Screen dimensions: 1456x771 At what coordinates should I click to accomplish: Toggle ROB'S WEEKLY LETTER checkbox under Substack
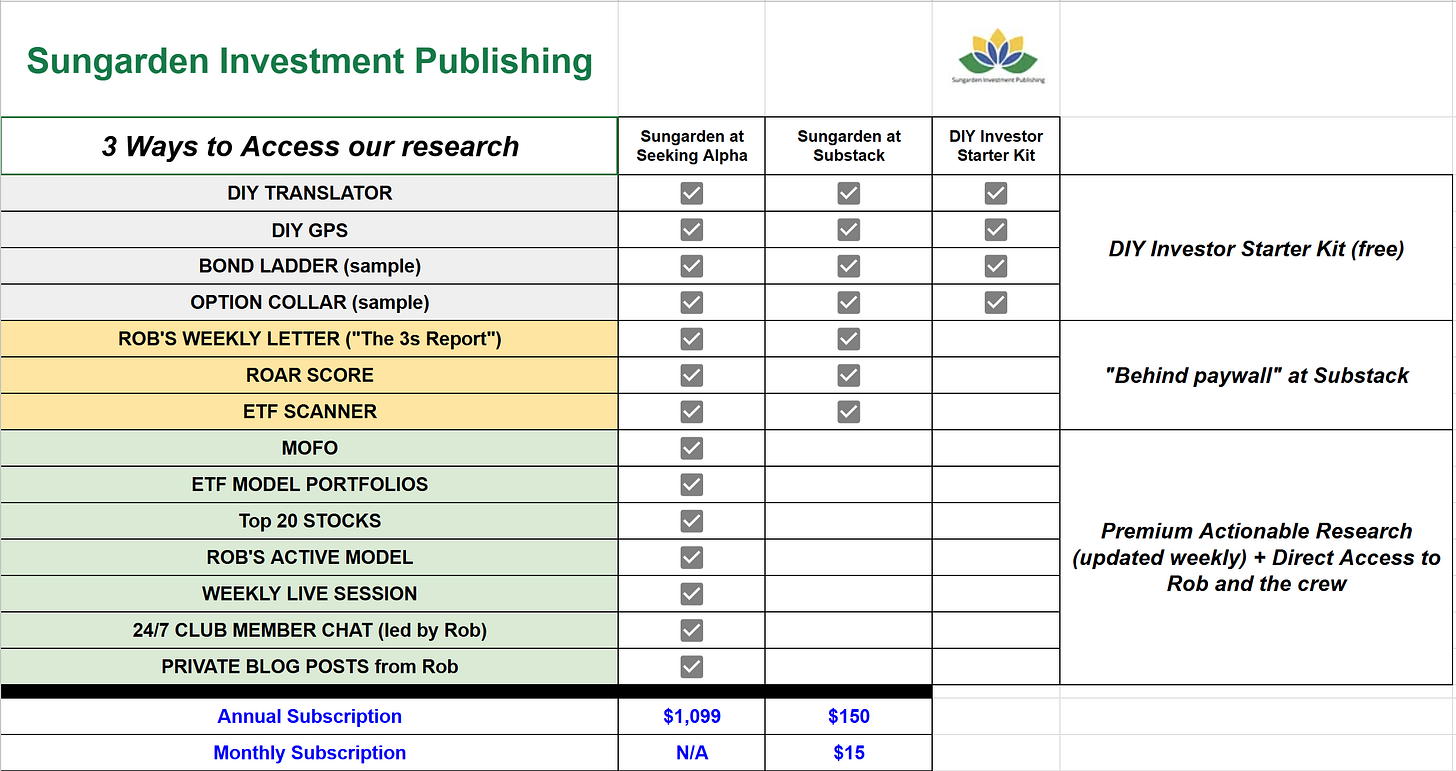[x=849, y=339]
